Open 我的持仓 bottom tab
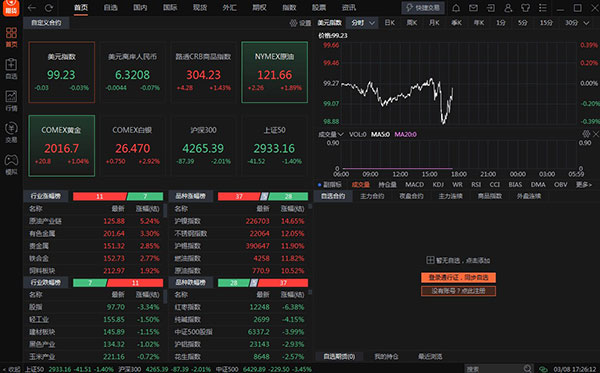The width and height of the screenshot is (600, 373). coord(386,357)
